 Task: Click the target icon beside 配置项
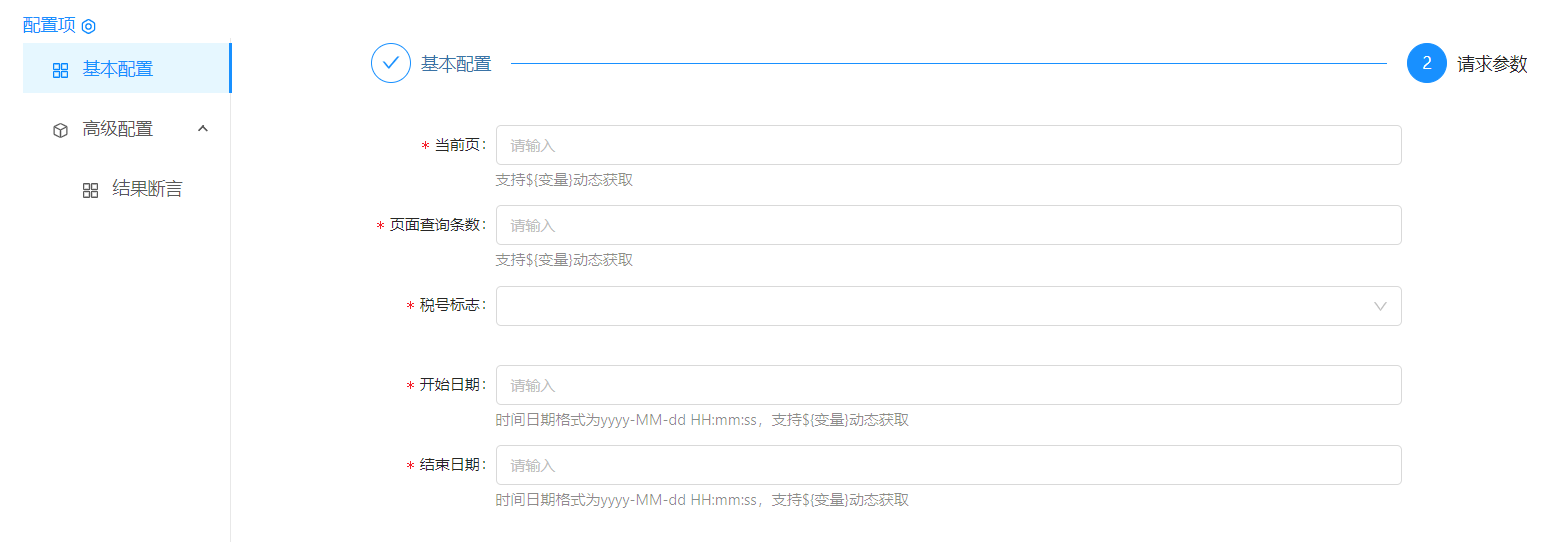pos(89,26)
